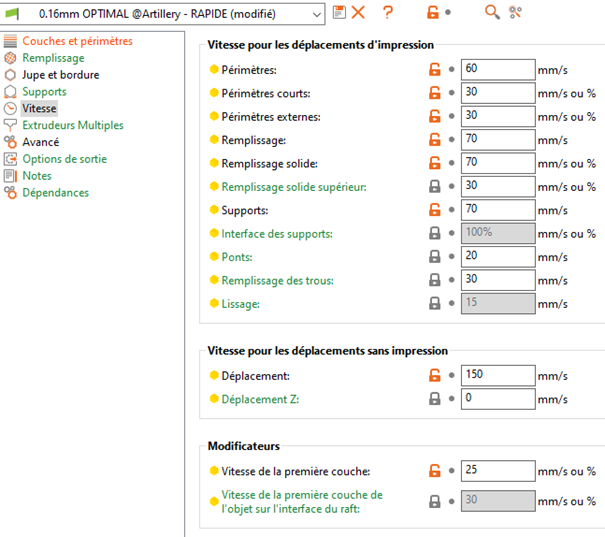Click the Périmètres externes speed field
The width and height of the screenshot is (605, 537).
tap(498, 116)
